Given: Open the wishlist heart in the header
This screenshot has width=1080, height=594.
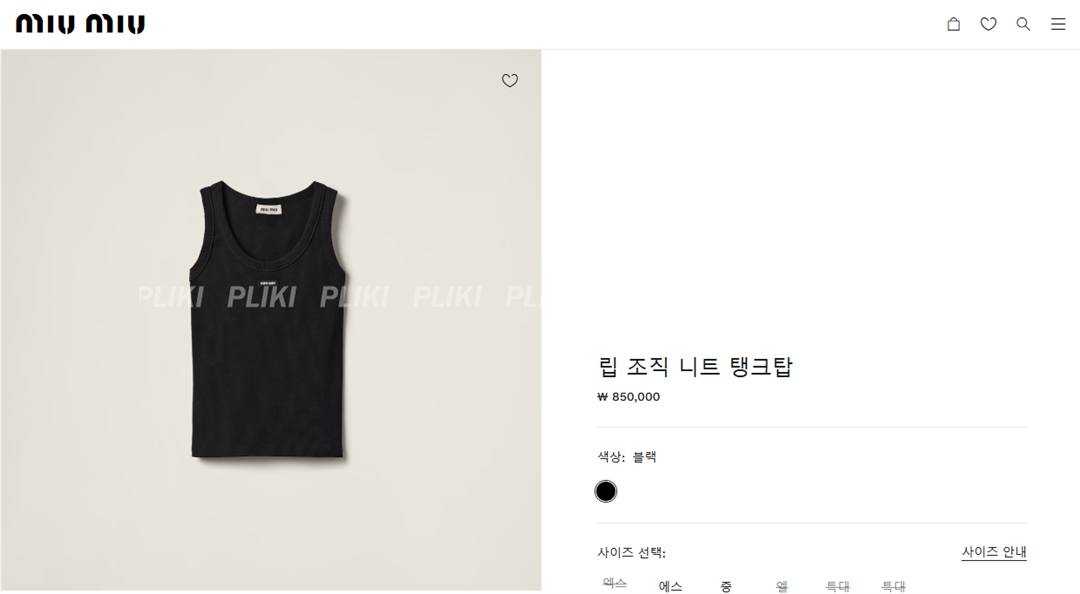Looking at the screenshot, I should 988,24.
